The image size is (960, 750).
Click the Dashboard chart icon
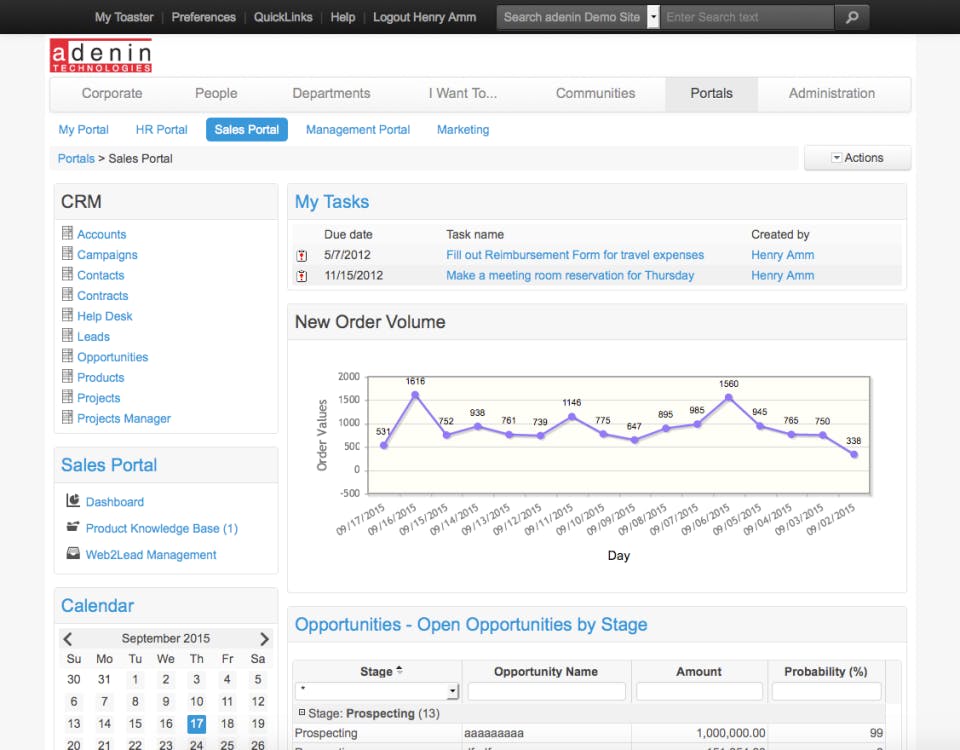[73, 501]
